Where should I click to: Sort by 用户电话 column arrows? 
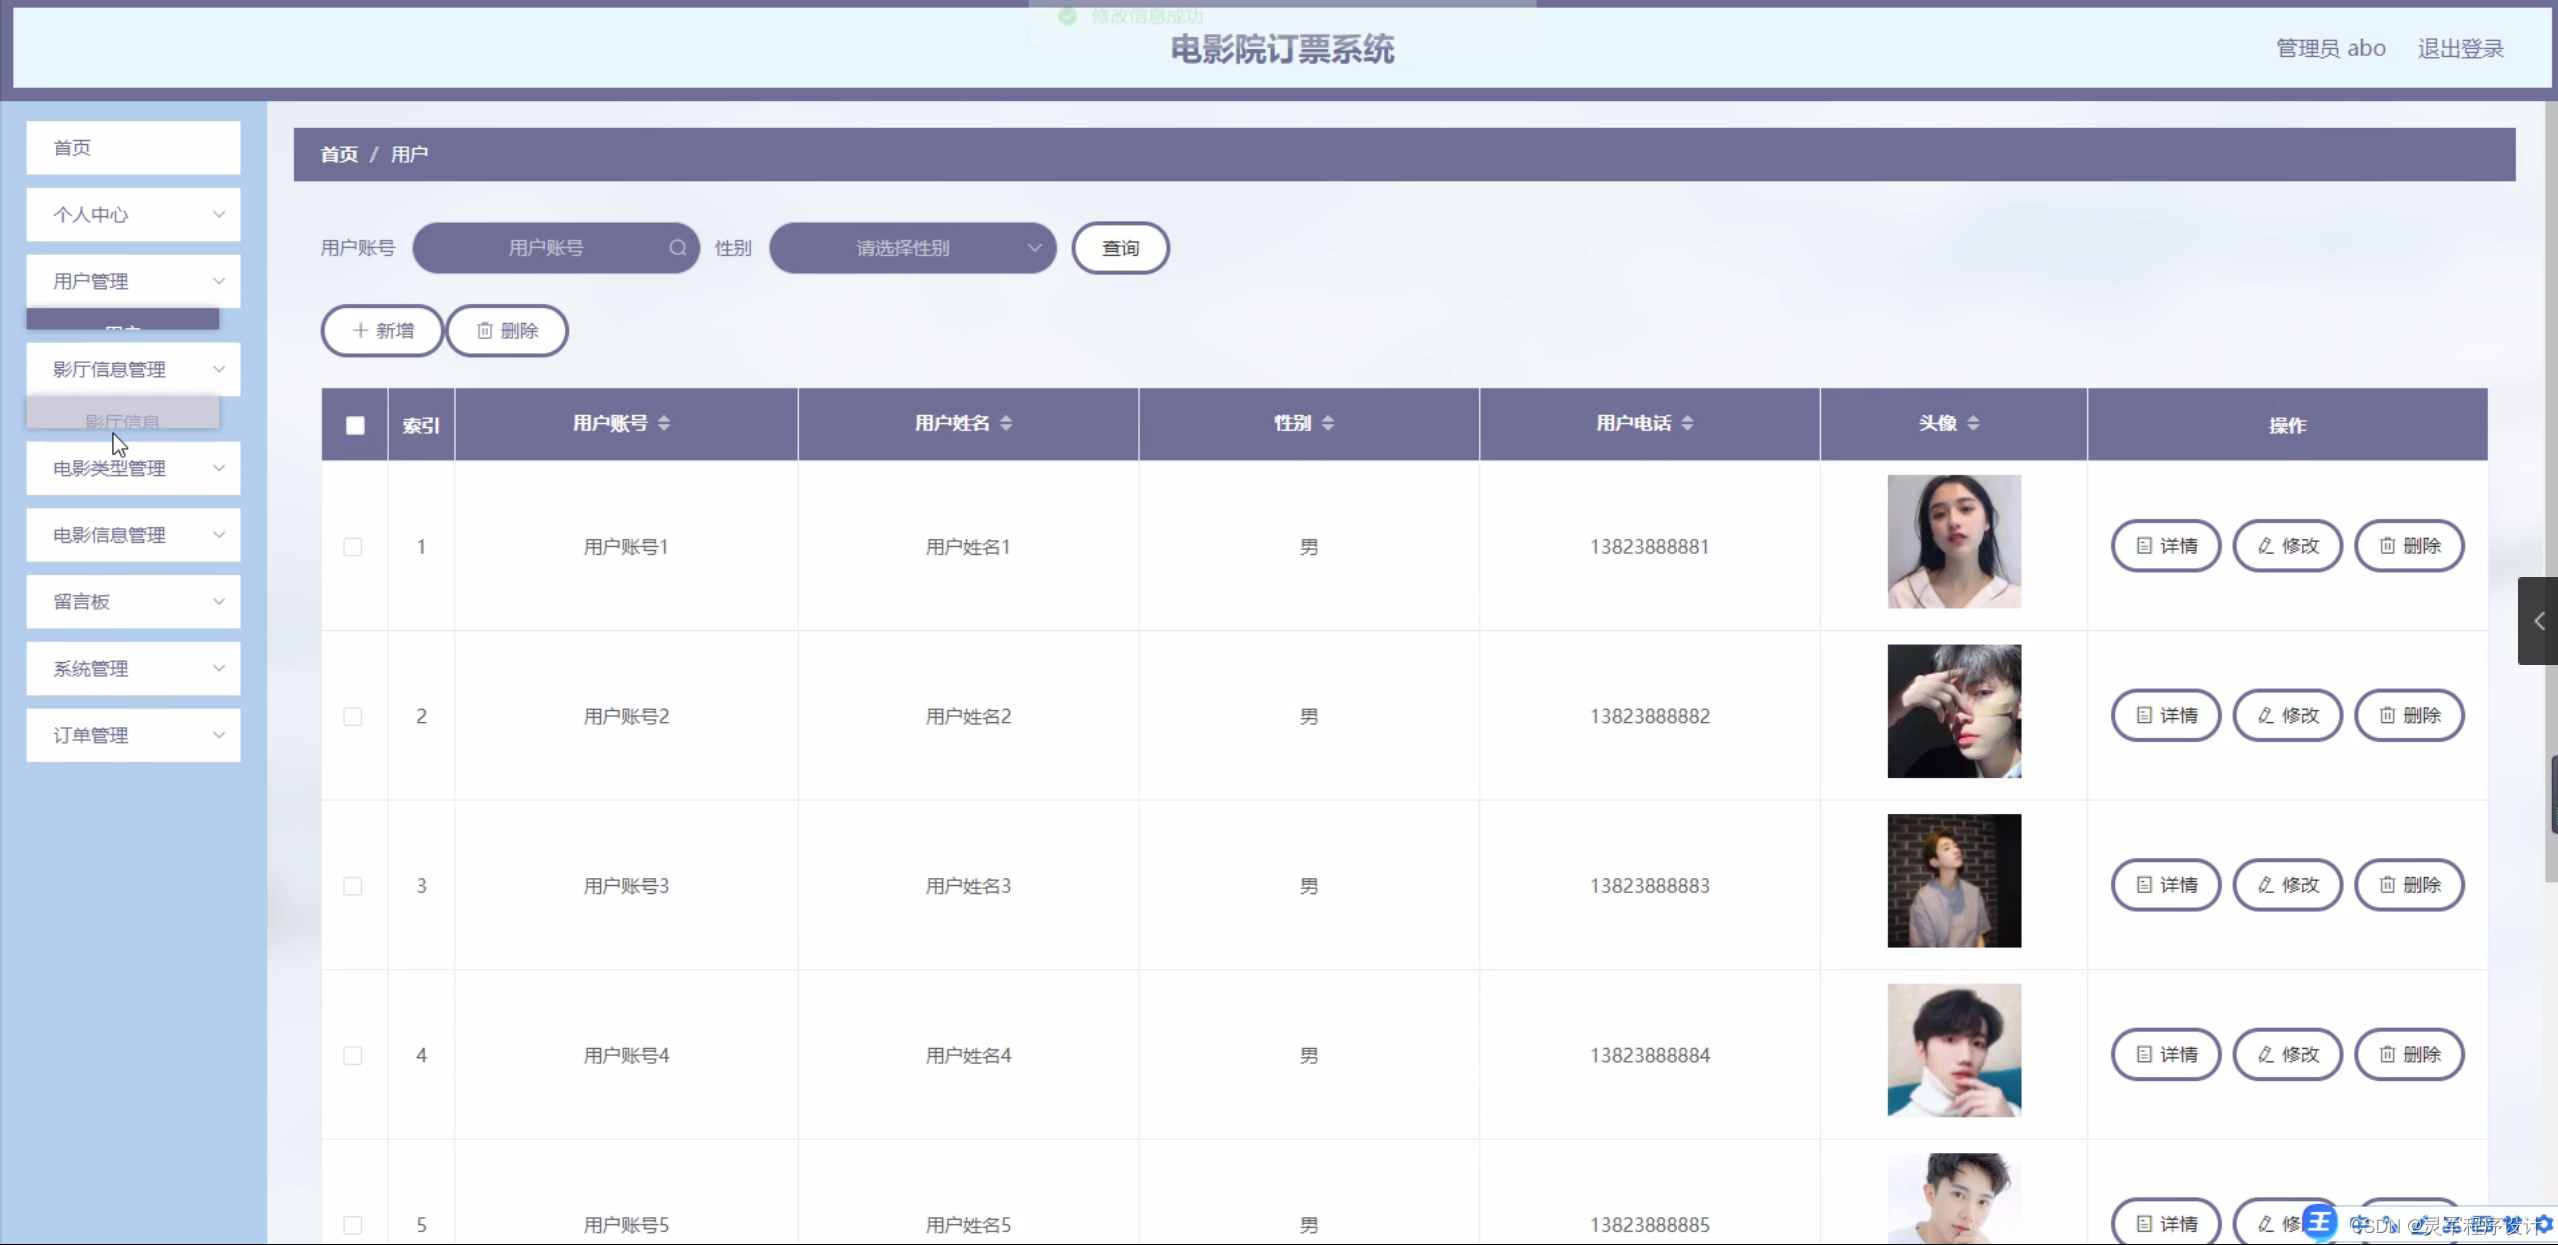pos(1687,423)
